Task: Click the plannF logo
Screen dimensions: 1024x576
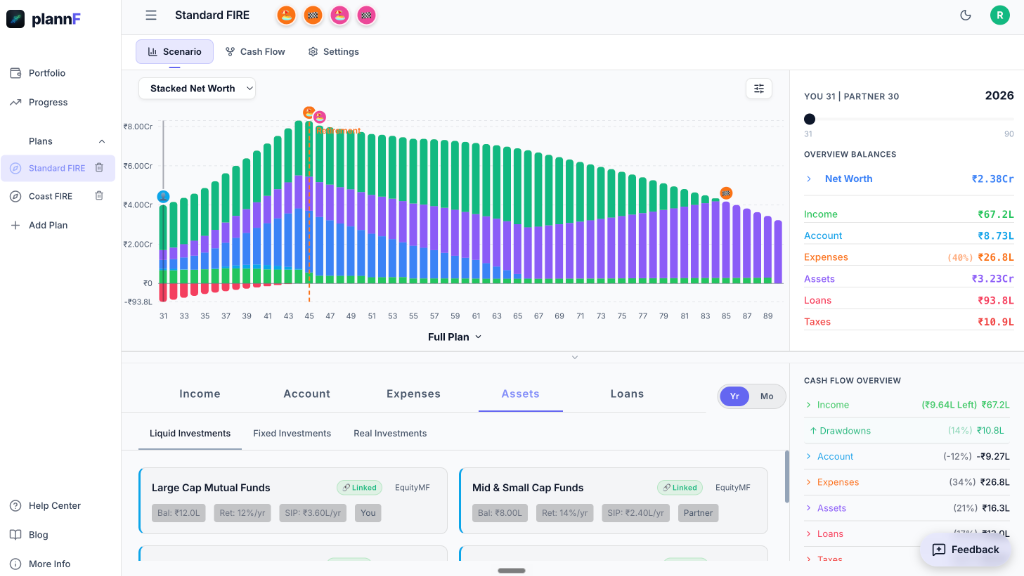Action: pos(43,19)
